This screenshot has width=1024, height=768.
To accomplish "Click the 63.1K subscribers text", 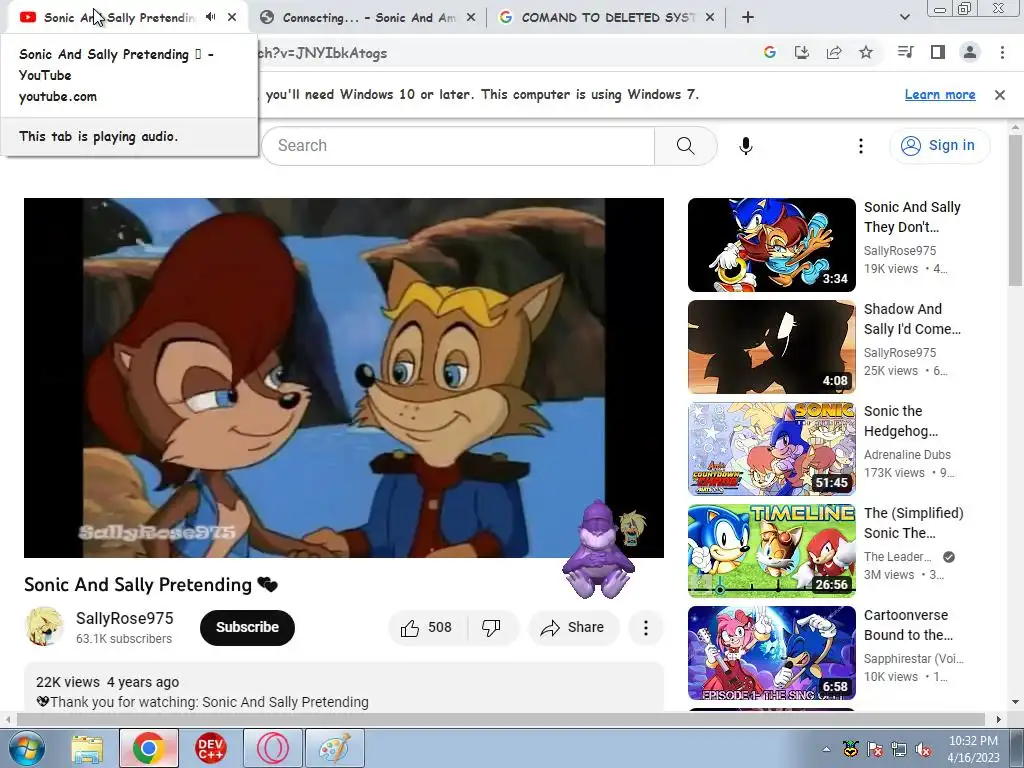I will [124, 639].
